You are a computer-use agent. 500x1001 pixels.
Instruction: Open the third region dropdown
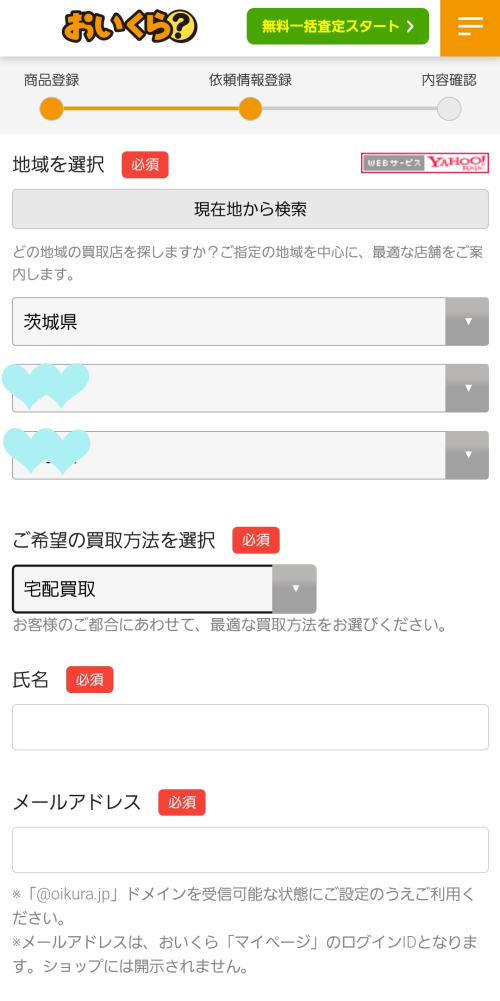pos(250,455)
